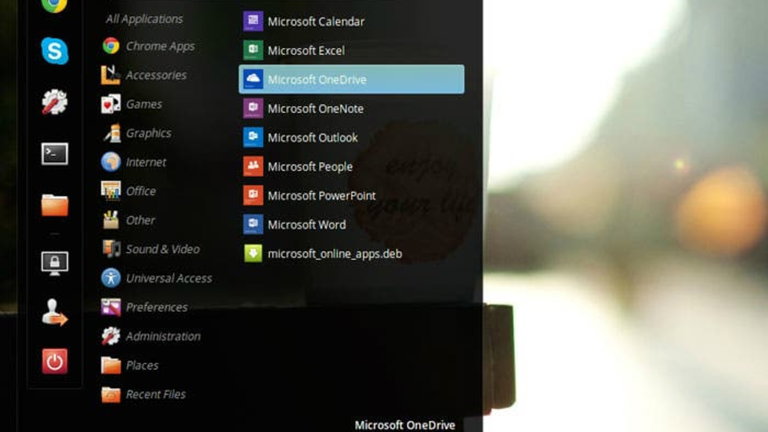The width and height of the screenshot is (768, 432).
Task: Launch Microsoft OneNote by its label
Action: pyautogui.click(x=315, y=108)
